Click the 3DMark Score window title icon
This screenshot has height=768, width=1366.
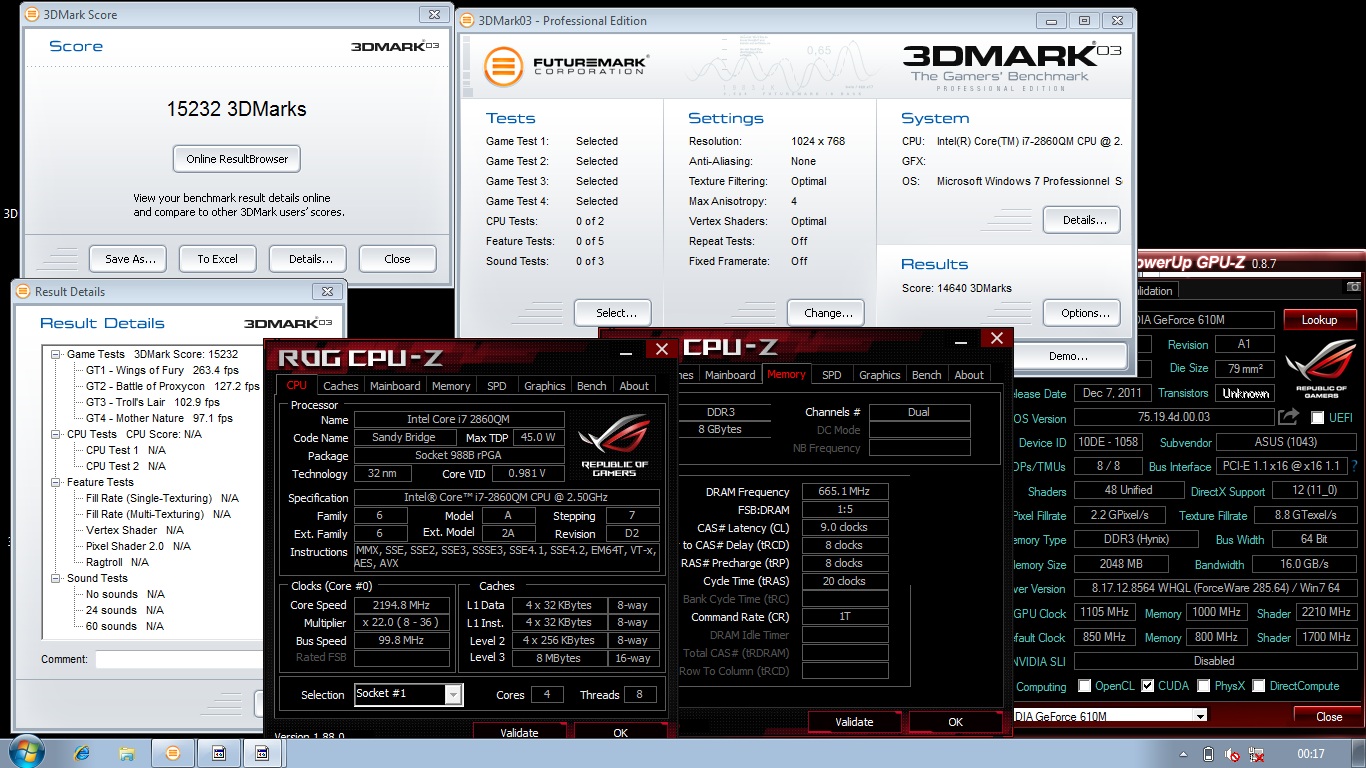pyautogui.click(x=30, y=15)
